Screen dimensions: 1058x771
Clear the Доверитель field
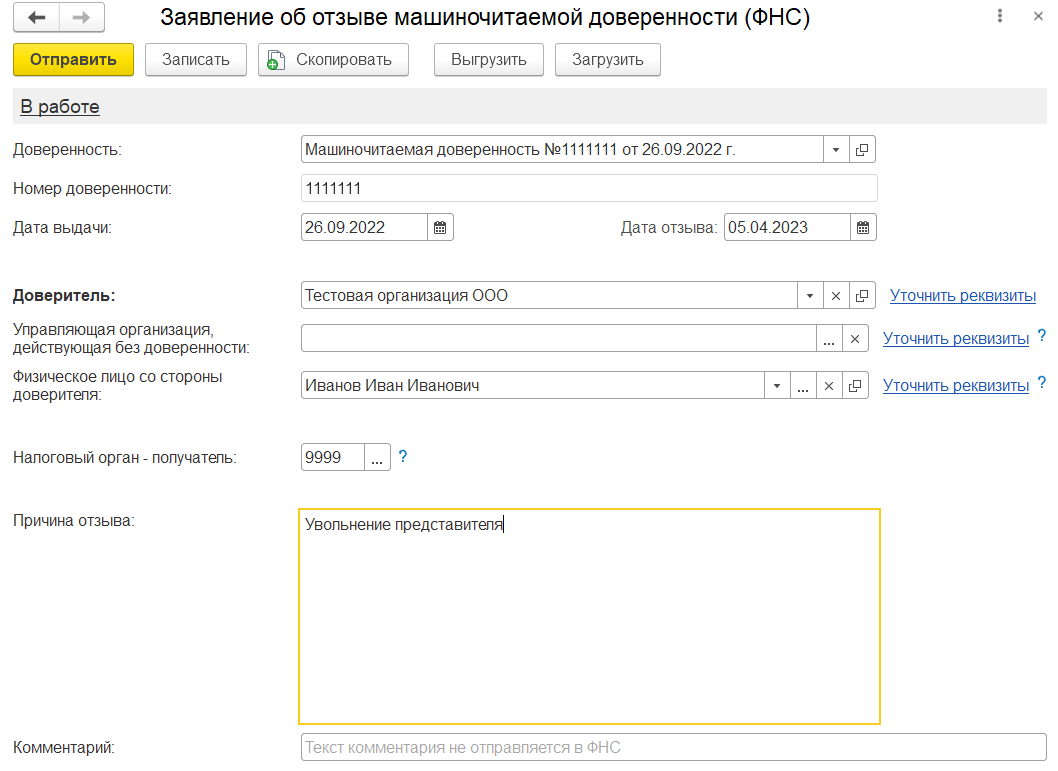835,295
